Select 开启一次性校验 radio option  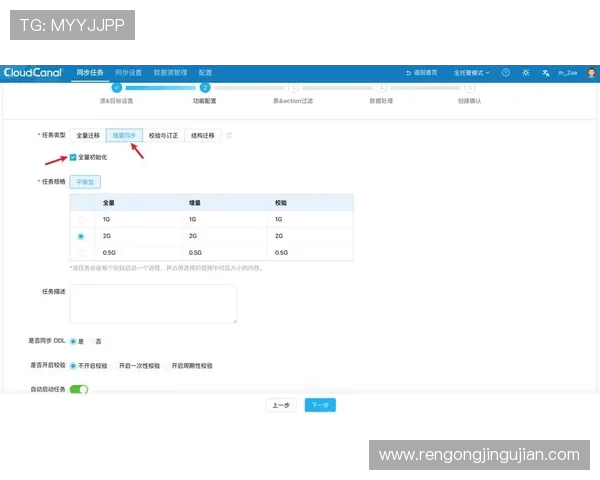pyautogui.click(x=117, y=366)
